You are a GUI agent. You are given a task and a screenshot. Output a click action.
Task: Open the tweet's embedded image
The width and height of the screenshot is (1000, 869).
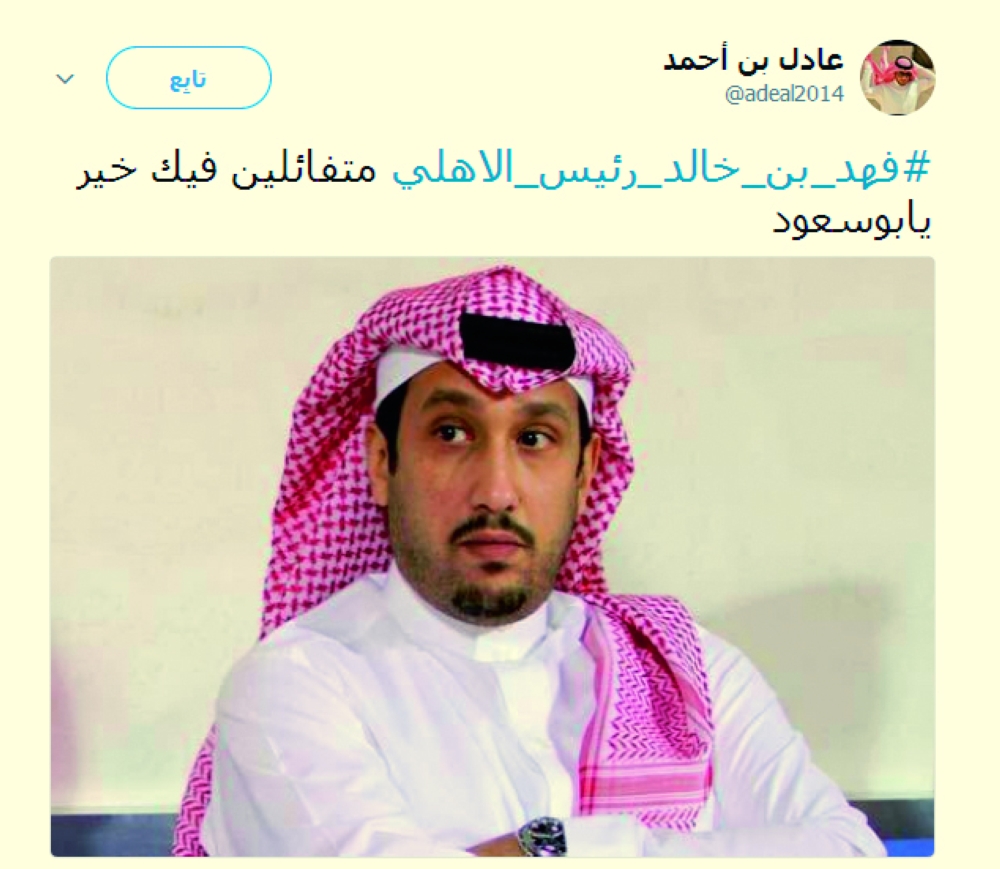pyautogui.click(x=492, y=556)
